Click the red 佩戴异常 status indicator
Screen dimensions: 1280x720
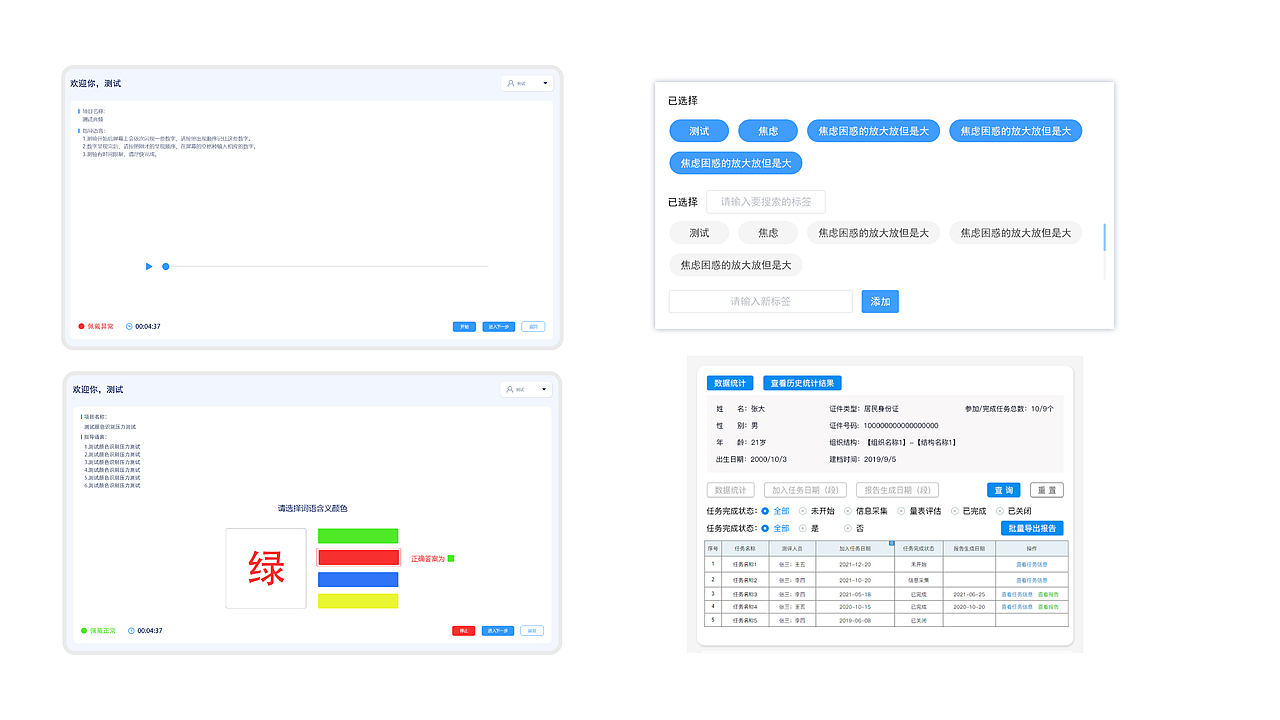pos(96,326)
